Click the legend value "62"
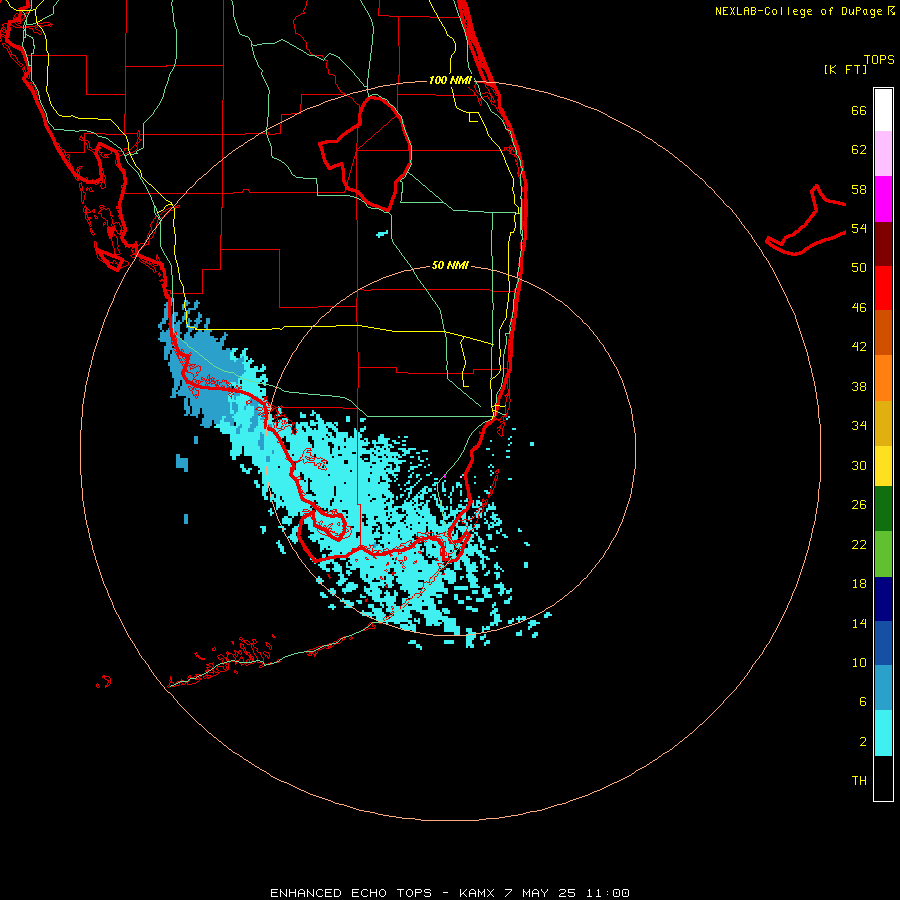Screen dimensions: 900x900 [x=859, y=150]
